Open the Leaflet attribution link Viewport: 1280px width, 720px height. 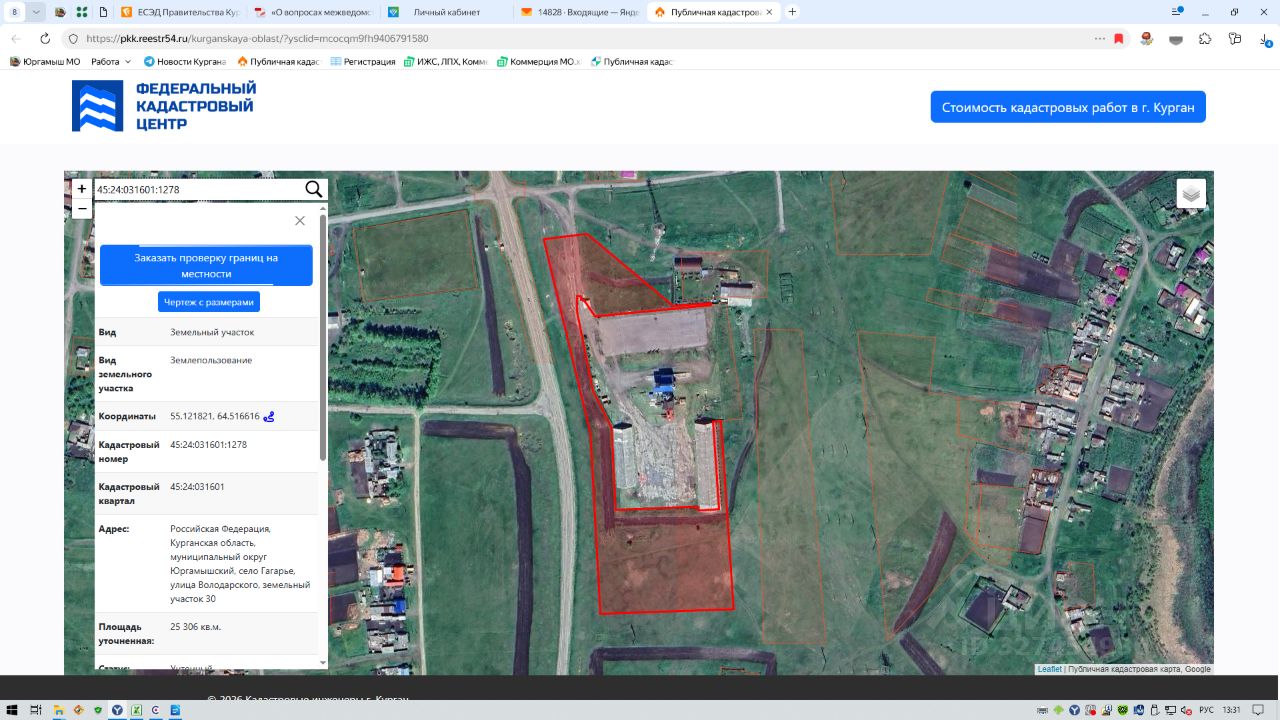[x=1049, y=669]
